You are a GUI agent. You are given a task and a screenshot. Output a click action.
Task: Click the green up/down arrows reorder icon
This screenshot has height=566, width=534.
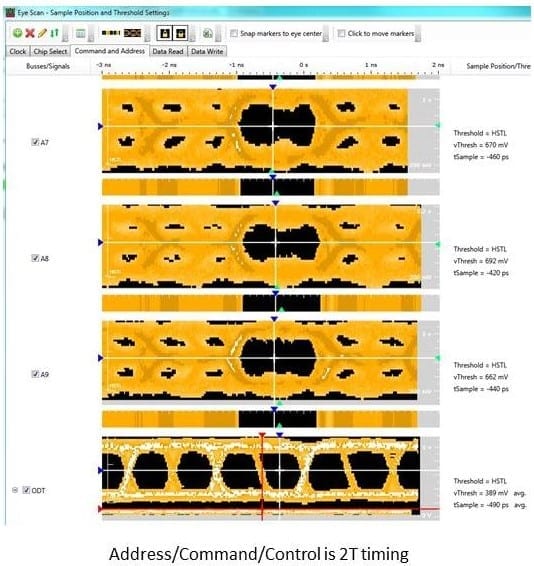(x=55, y=33)
